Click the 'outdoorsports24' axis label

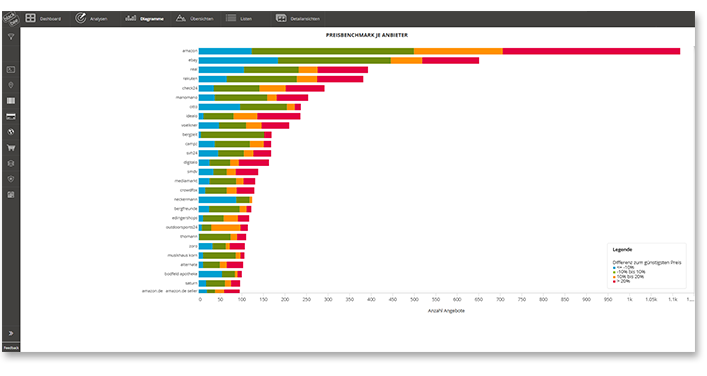[182, 228]
